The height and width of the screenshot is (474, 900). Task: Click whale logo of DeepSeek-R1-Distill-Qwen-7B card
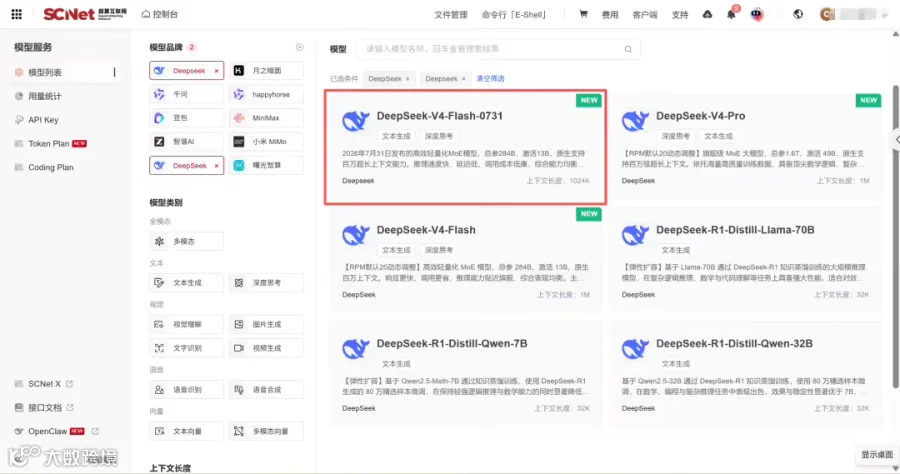pos(355,349)
